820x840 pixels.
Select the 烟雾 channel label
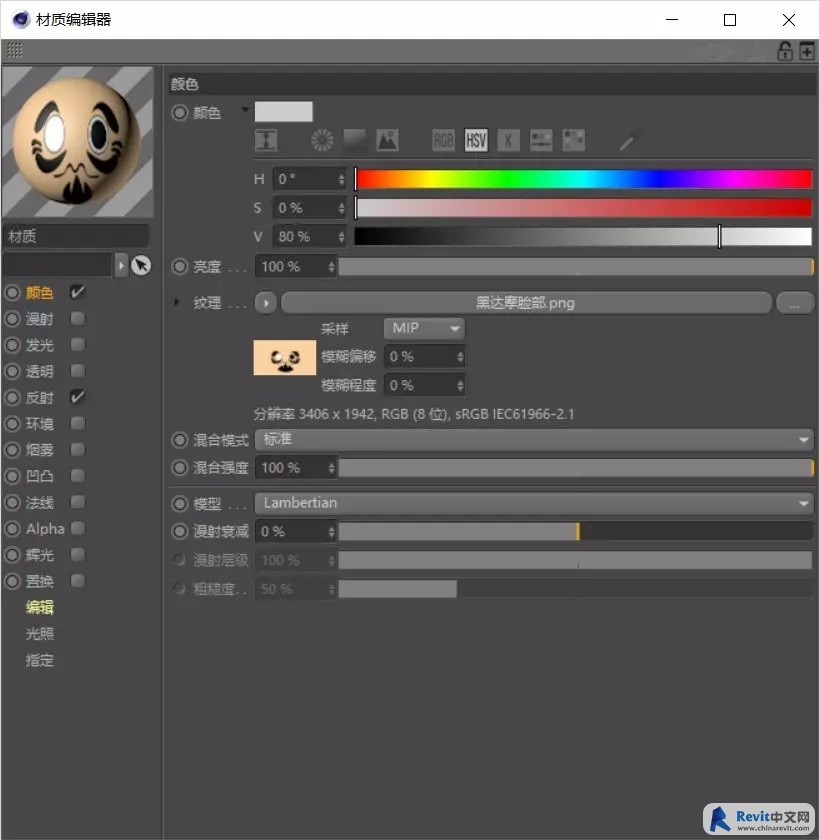click(x=40, y=450)
